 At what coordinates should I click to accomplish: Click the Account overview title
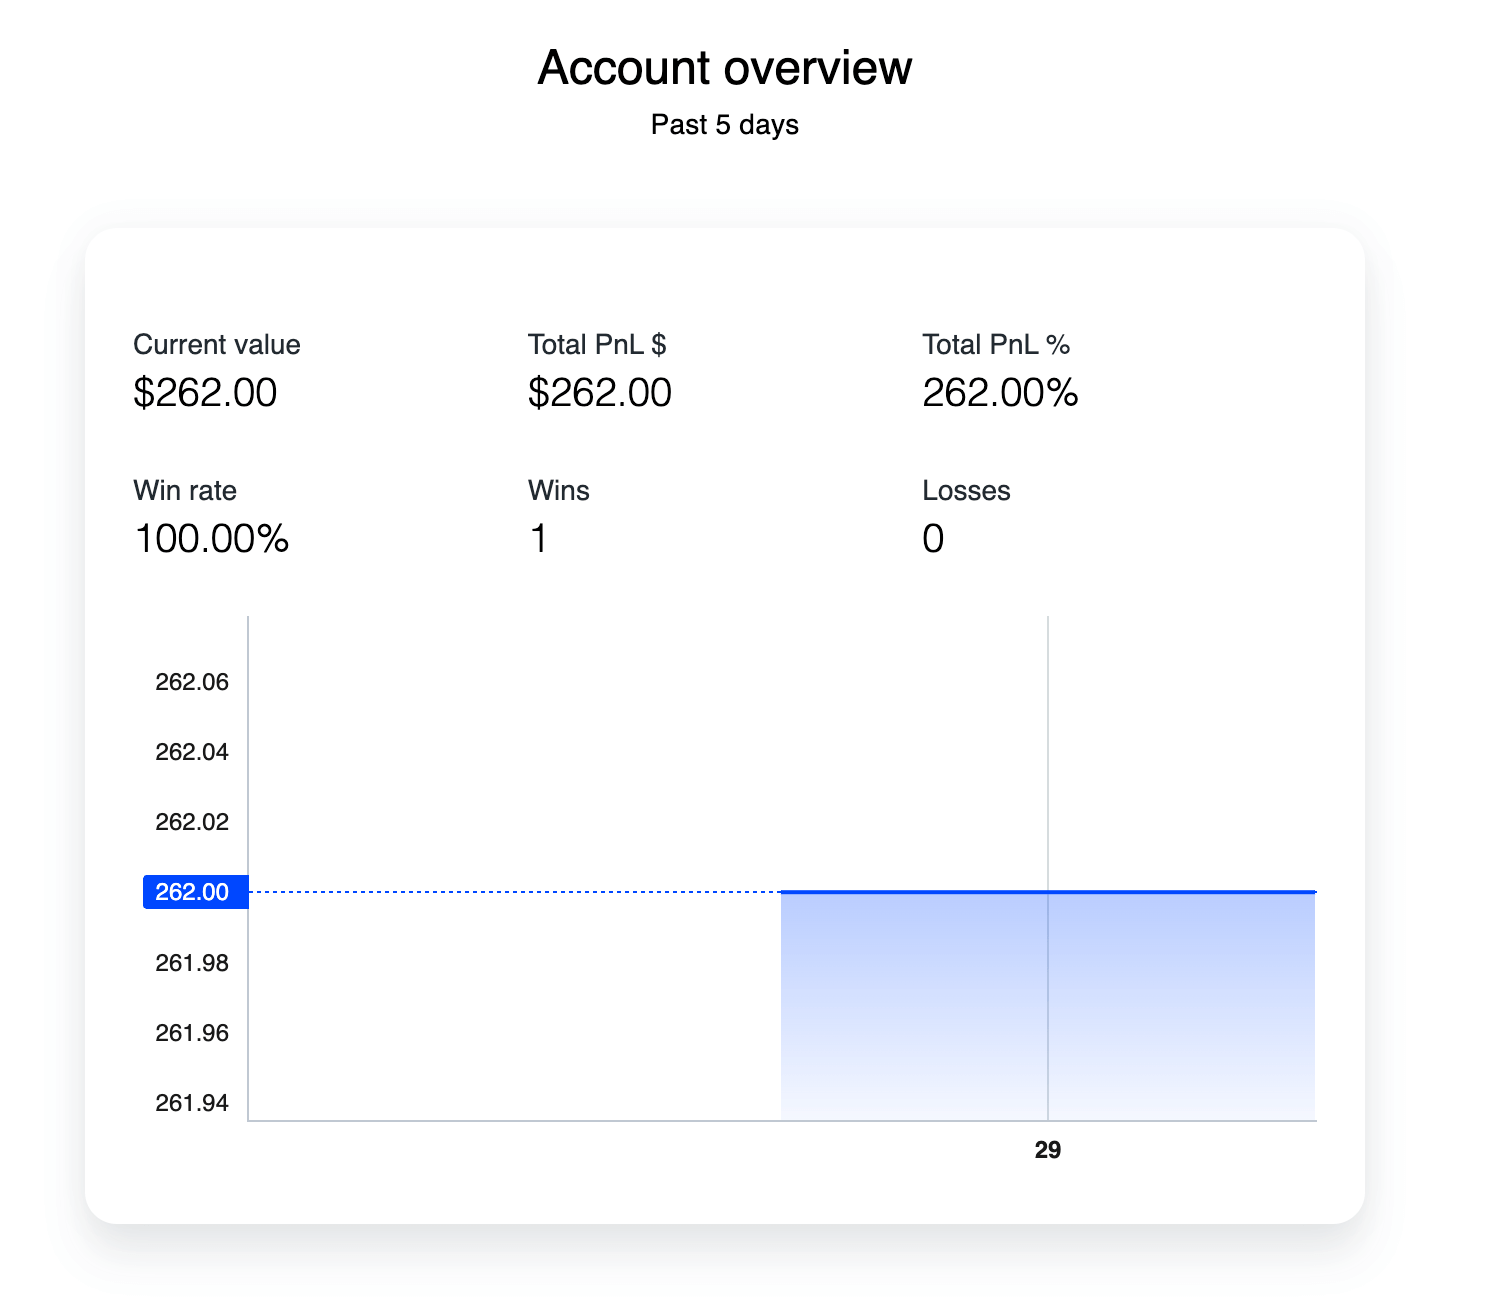point(724,68)
